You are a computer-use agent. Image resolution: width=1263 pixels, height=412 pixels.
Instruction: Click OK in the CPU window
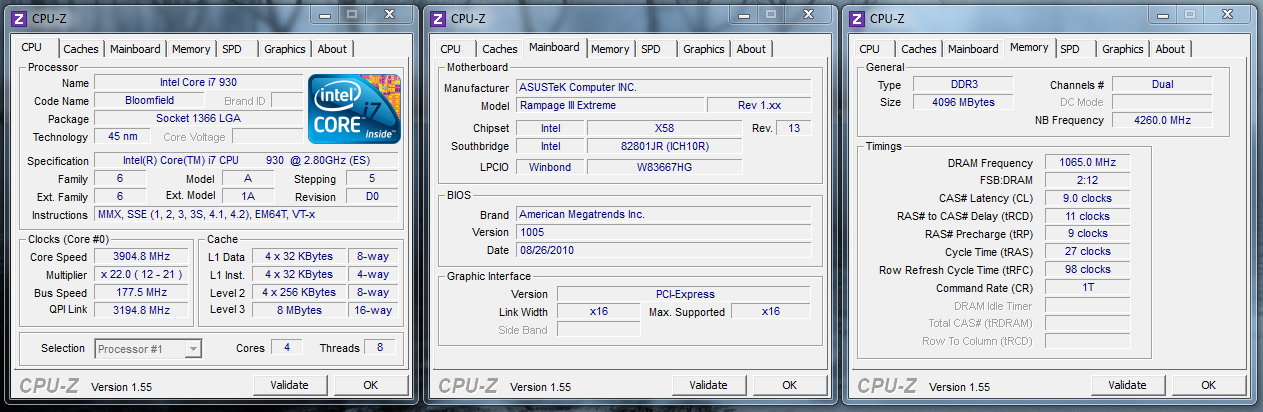[370, 385]
